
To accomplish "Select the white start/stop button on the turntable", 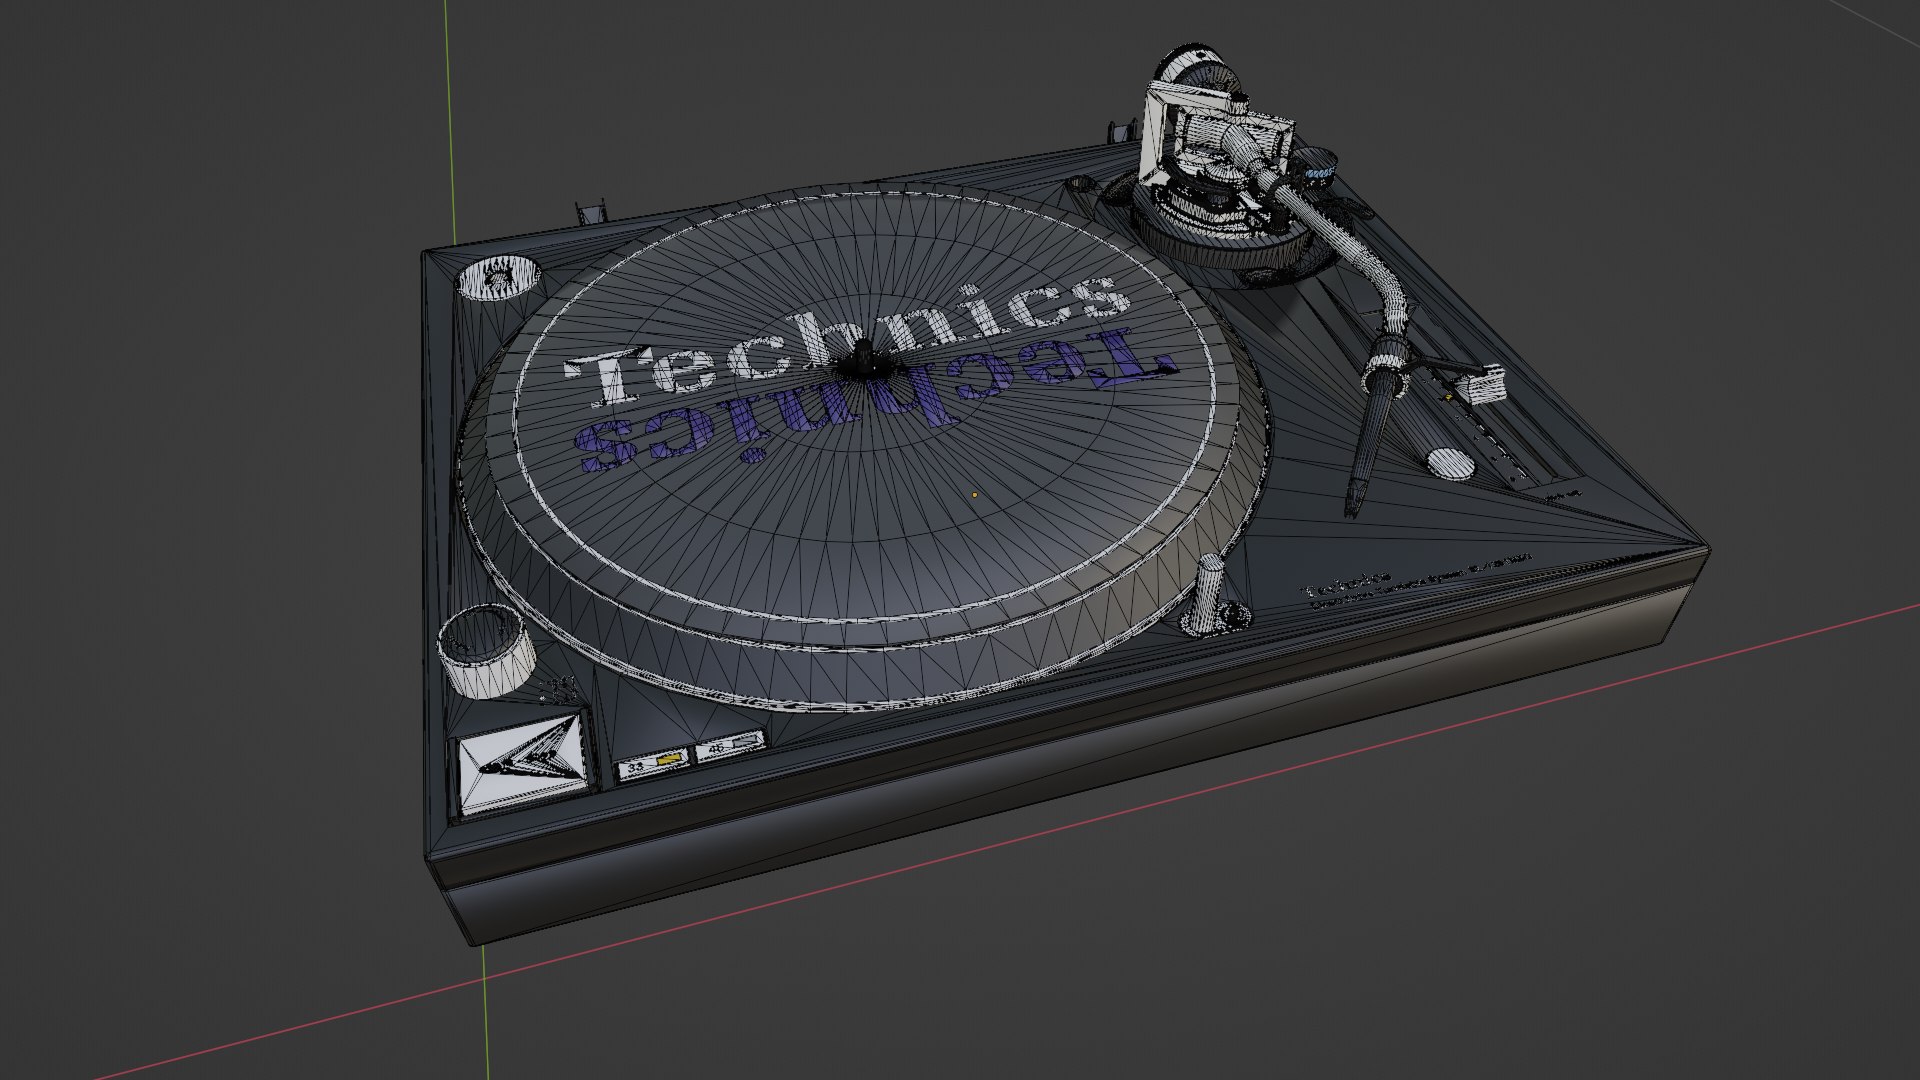I will tap(522, 764).
